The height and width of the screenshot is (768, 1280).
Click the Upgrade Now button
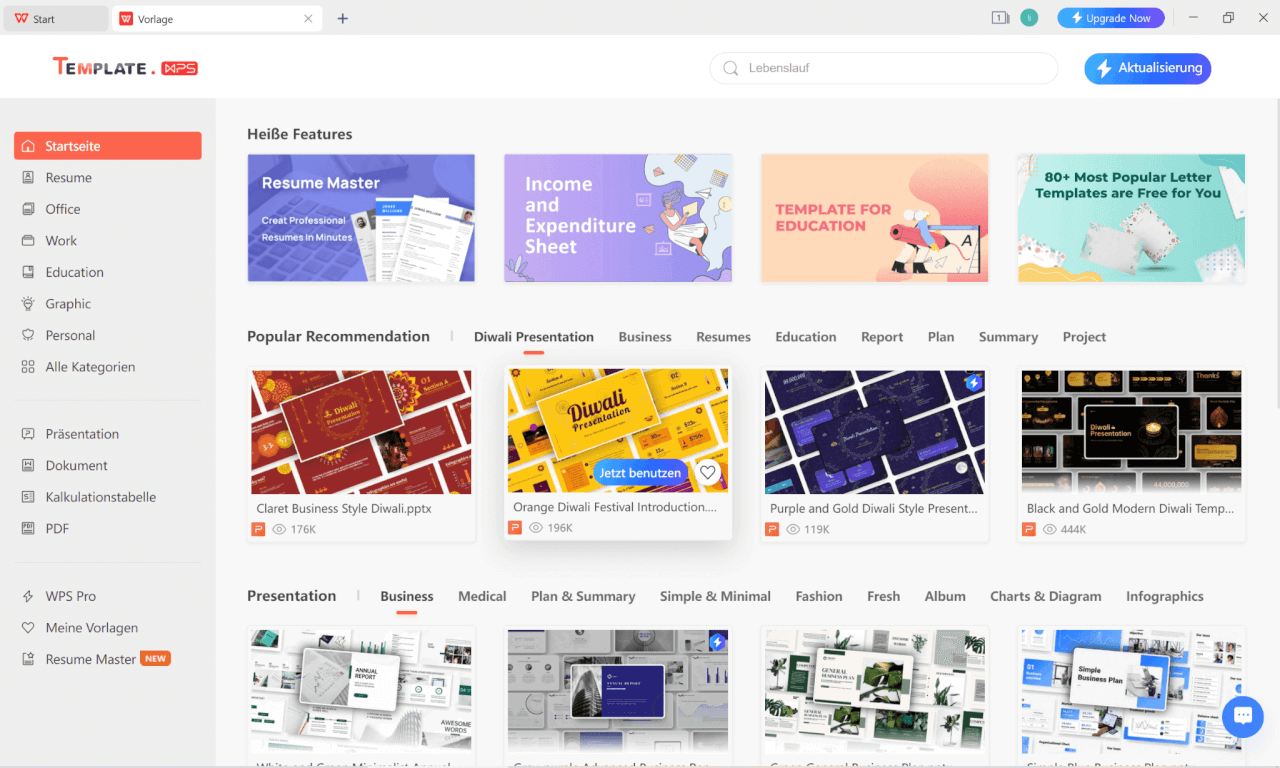coord(1110,18)
